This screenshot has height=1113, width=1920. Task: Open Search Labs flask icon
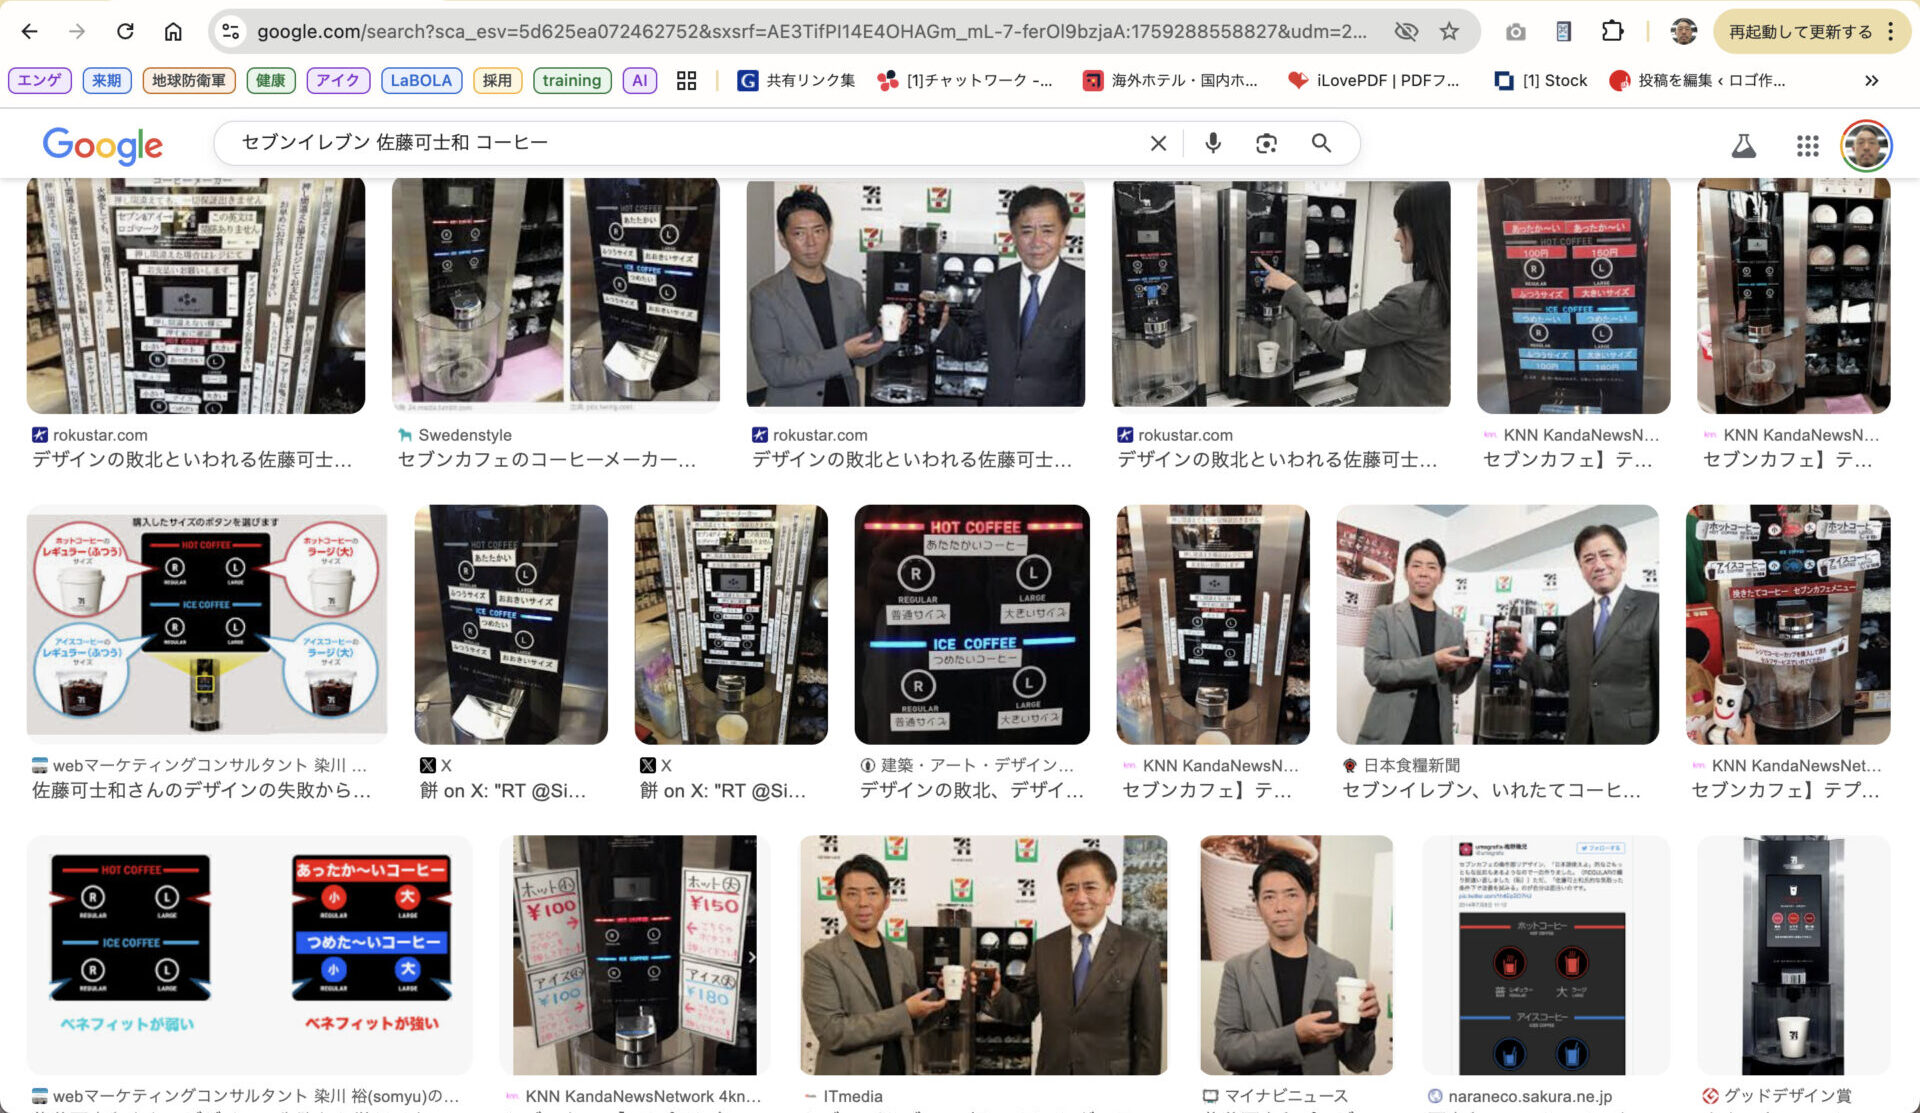pyautogui.click(x=1744, y=146)
